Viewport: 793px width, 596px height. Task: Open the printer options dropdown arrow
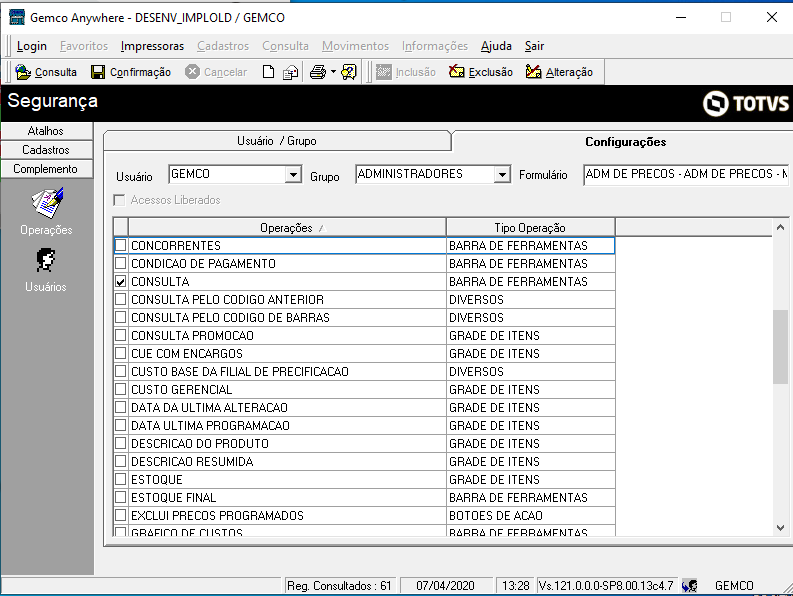[333, 72]
